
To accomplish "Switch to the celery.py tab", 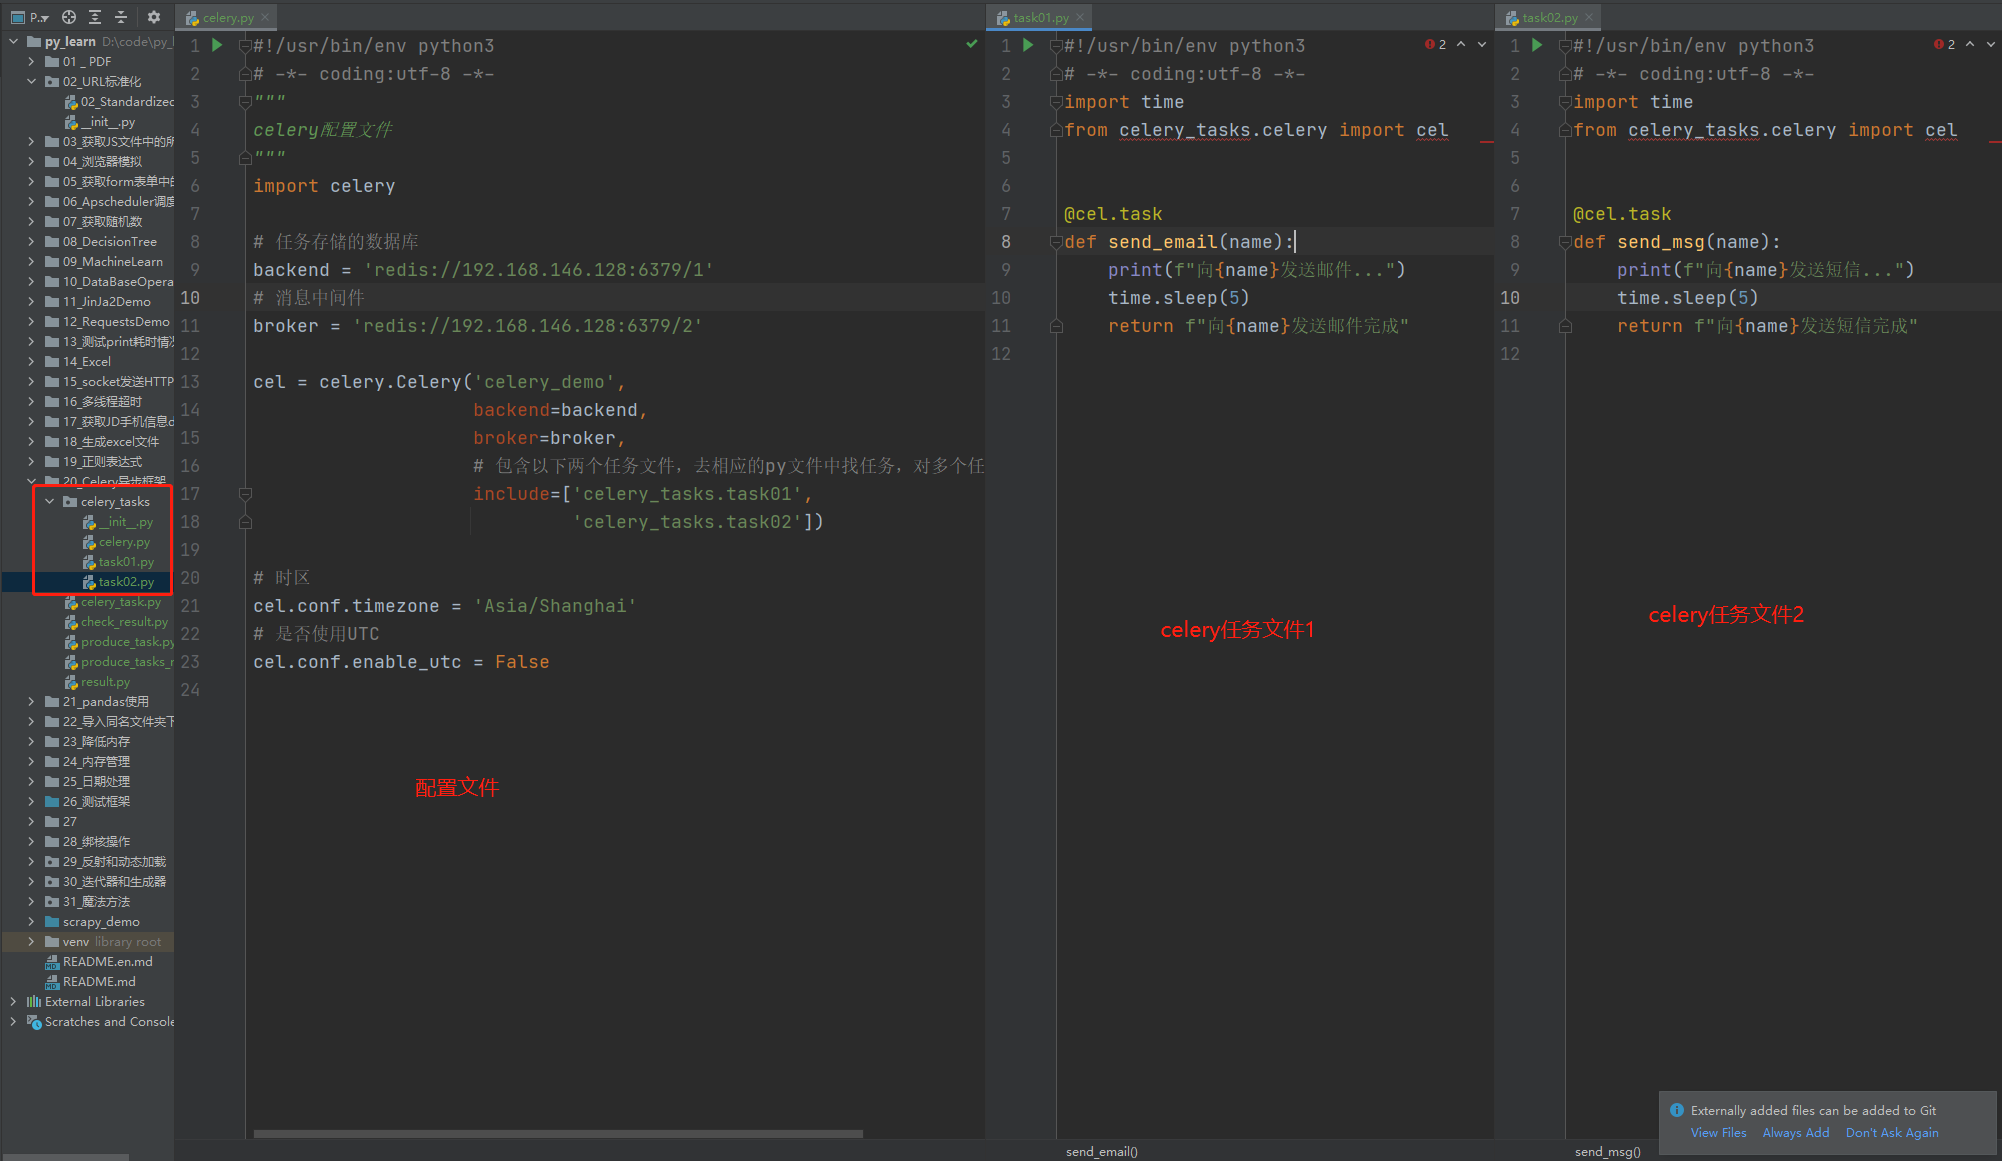I will click(x=227, y=17).
